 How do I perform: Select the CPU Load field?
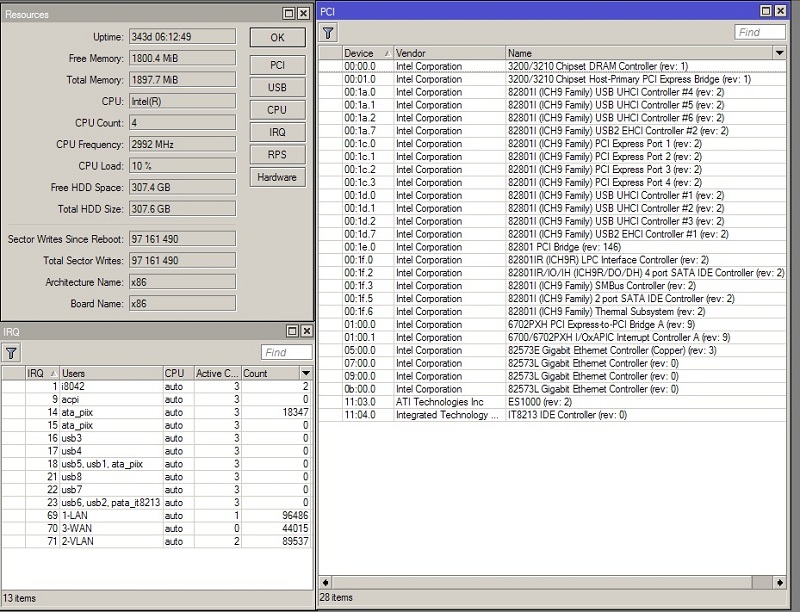coord(183,166)
